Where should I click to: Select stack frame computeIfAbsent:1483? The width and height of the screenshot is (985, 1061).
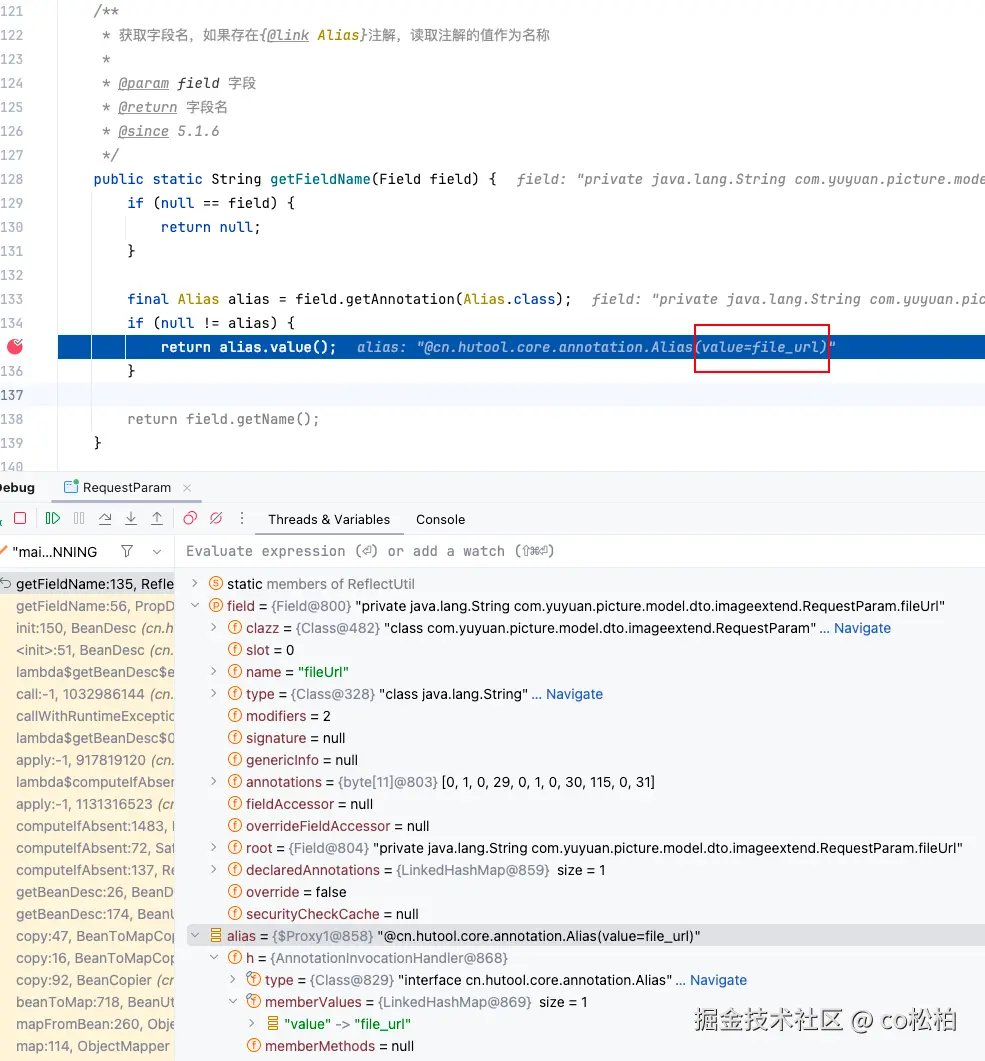pyautogui.click(x=88, y=826)
